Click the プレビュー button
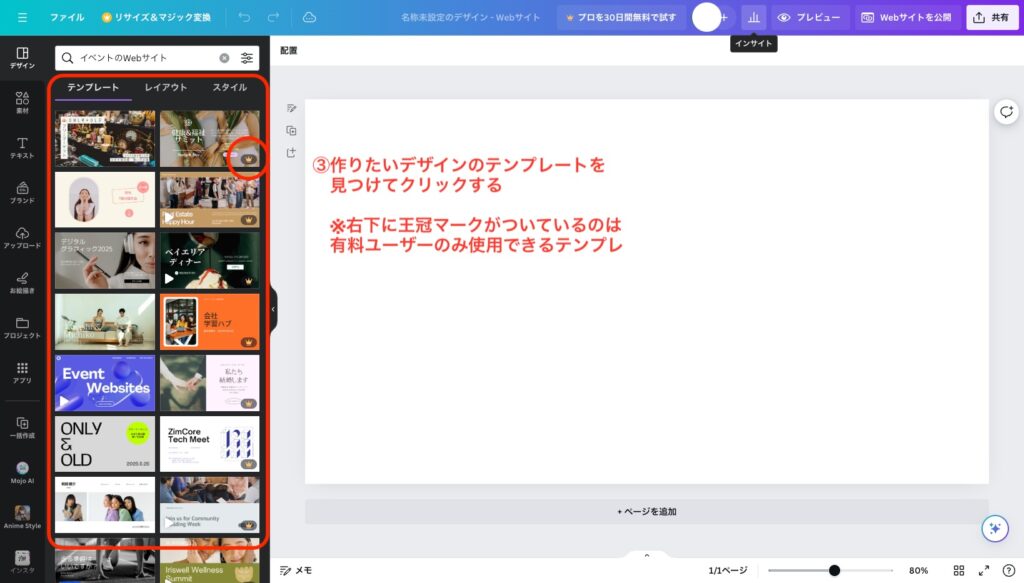 (x=810, y=18)
